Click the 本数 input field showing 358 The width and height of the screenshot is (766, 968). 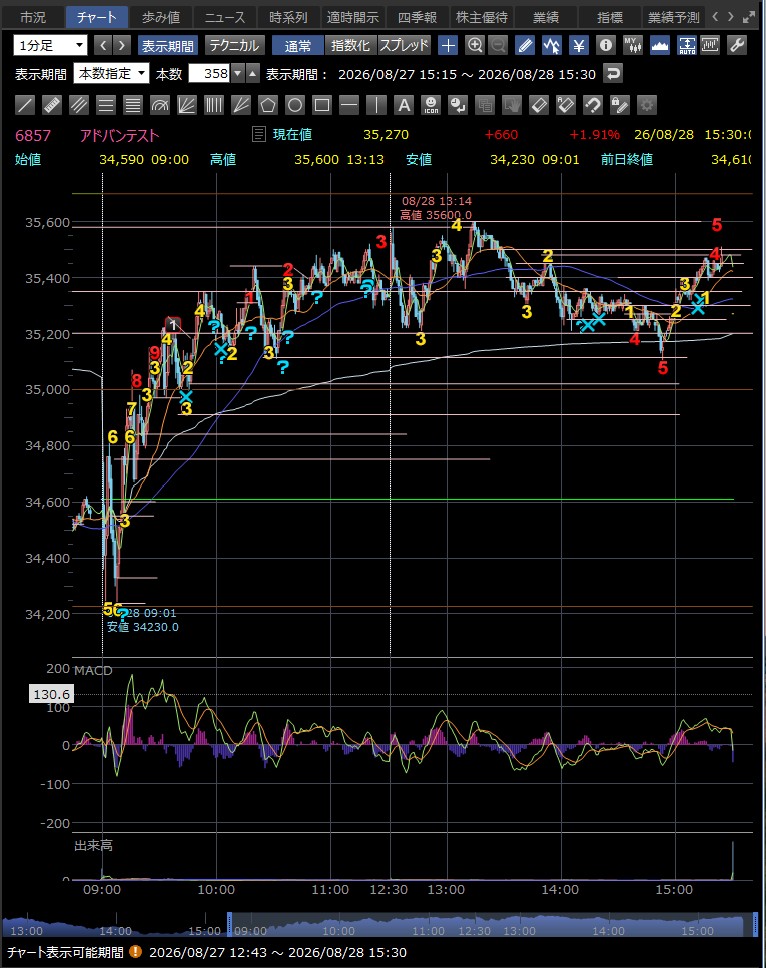pyautogui.click(x=209, y=73)
